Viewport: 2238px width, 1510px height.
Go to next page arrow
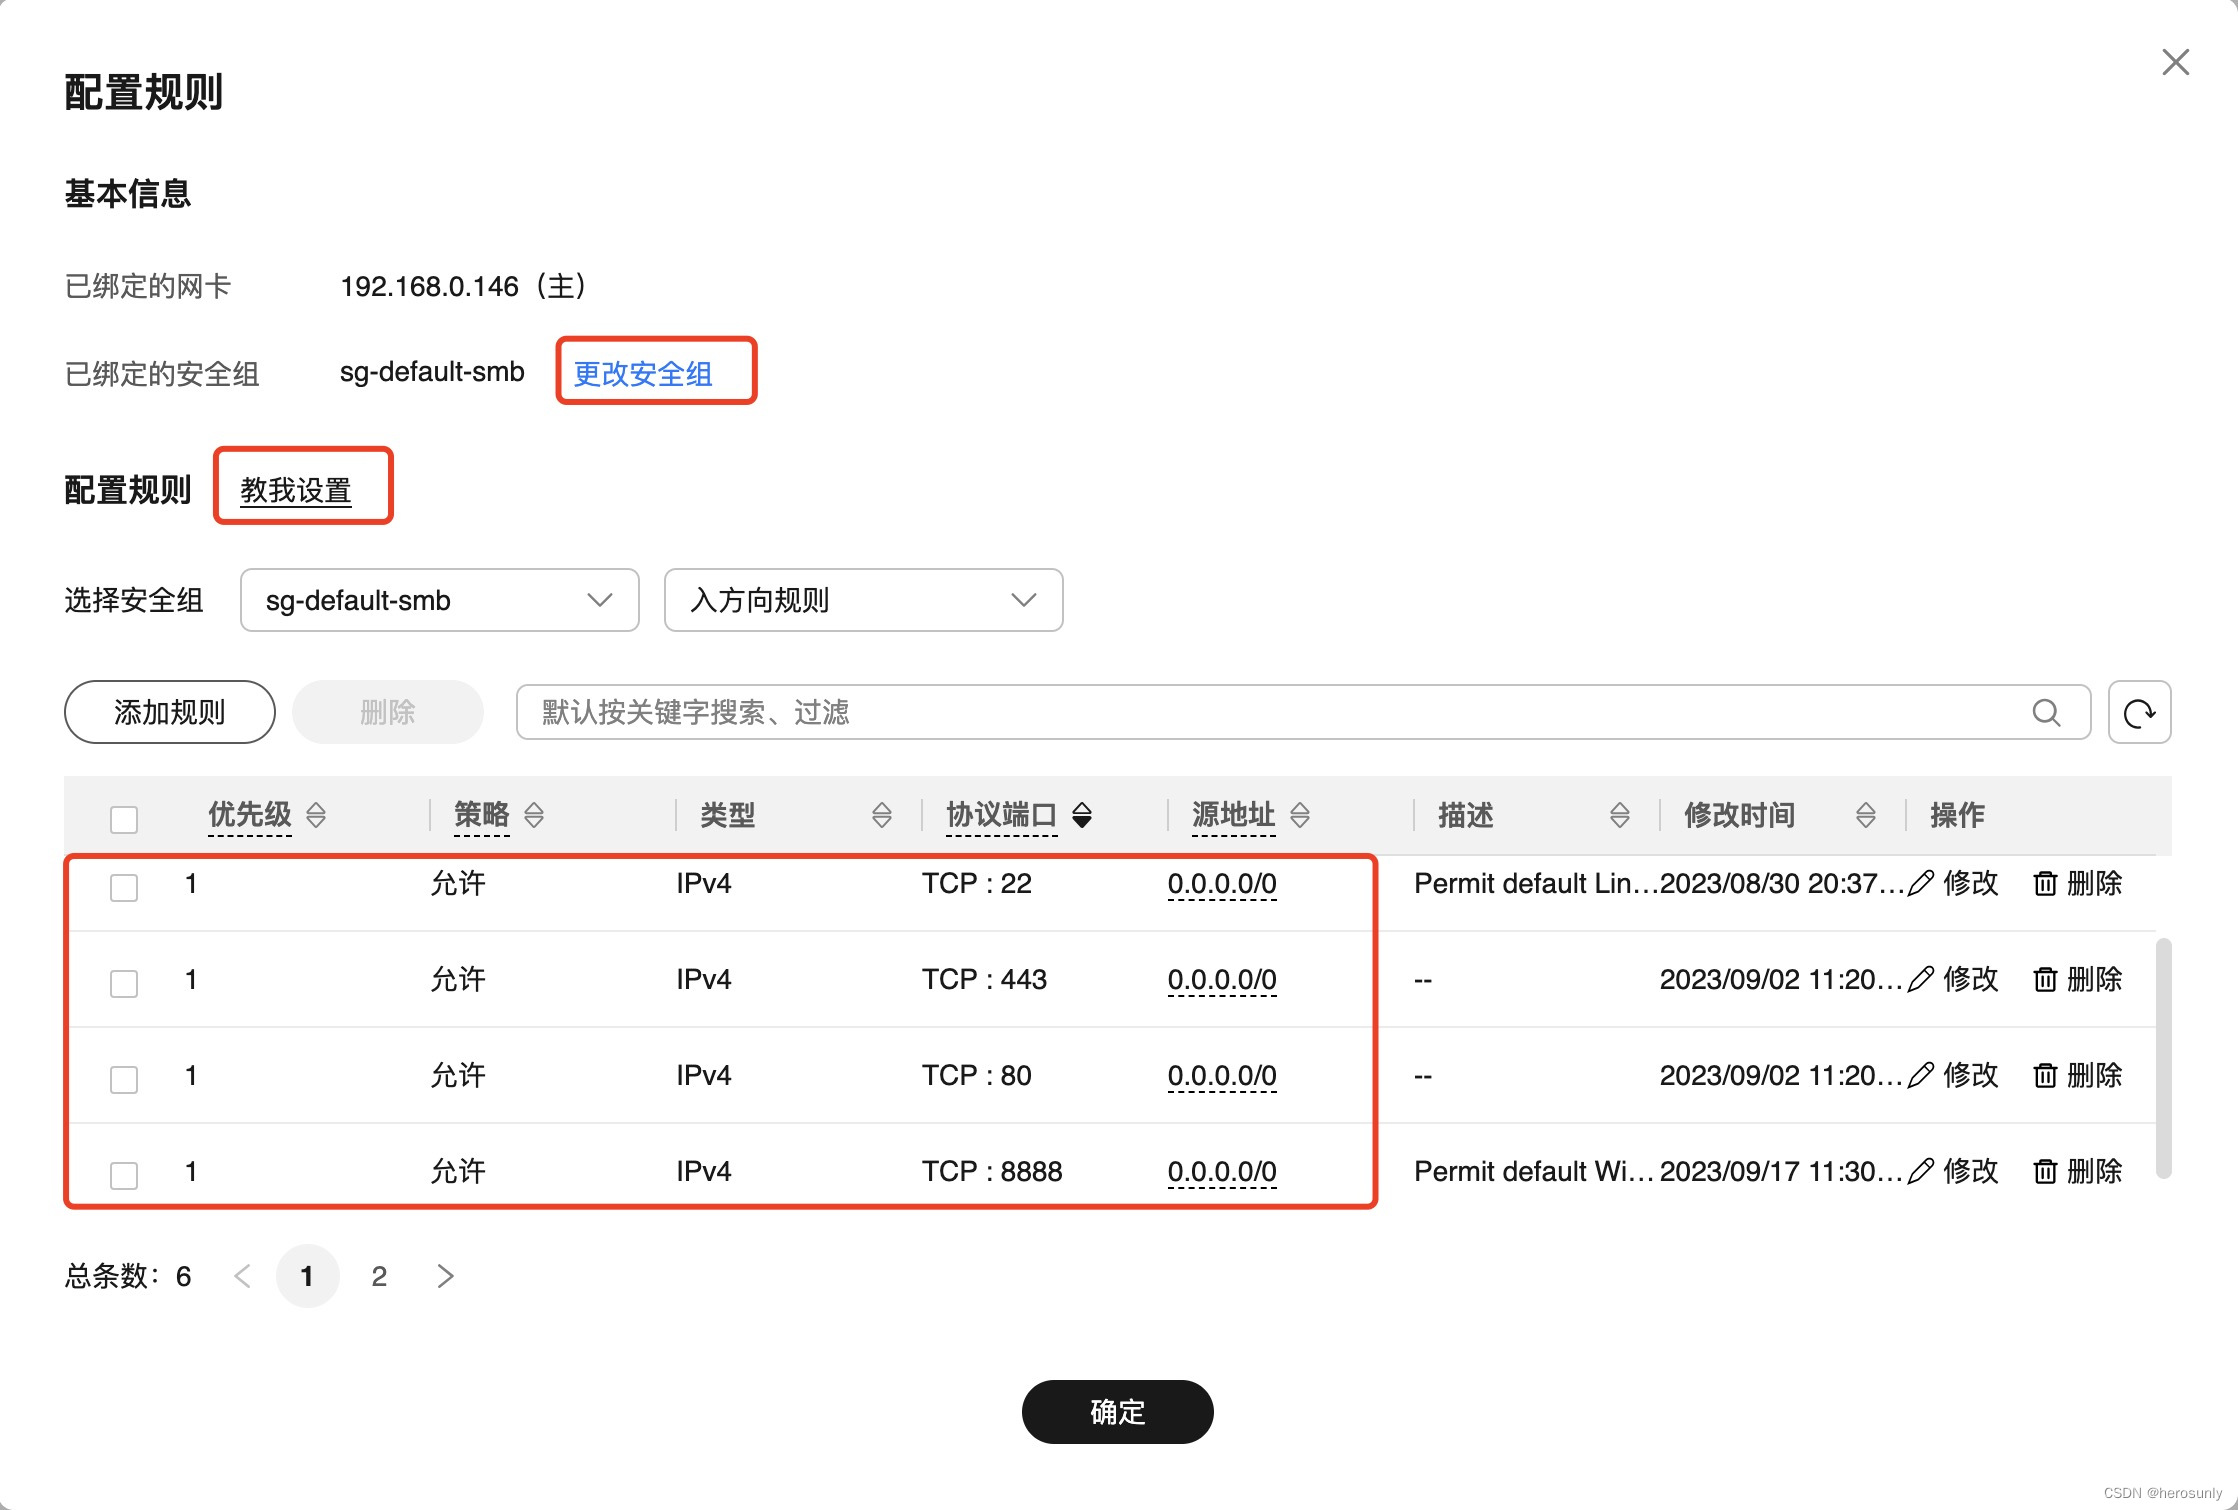(446, 1276)
